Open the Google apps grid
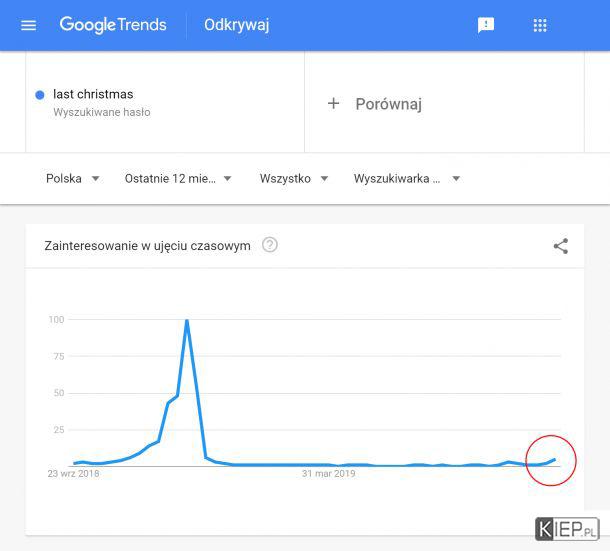Viewport: 610px width, 551px height. click(540, 26)
